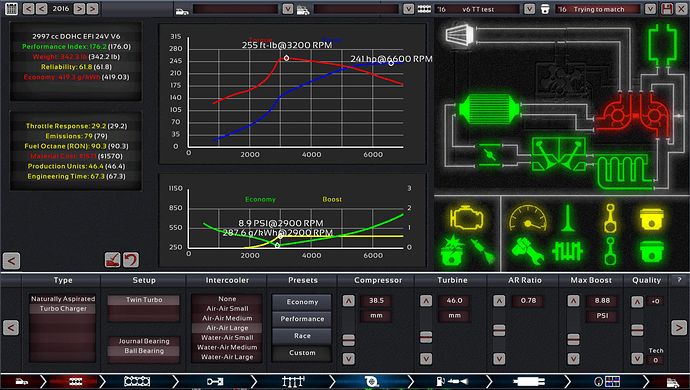Click the green intercooler diagram icon
This screenshot has width=690, height=390.
tap(488, 109)
